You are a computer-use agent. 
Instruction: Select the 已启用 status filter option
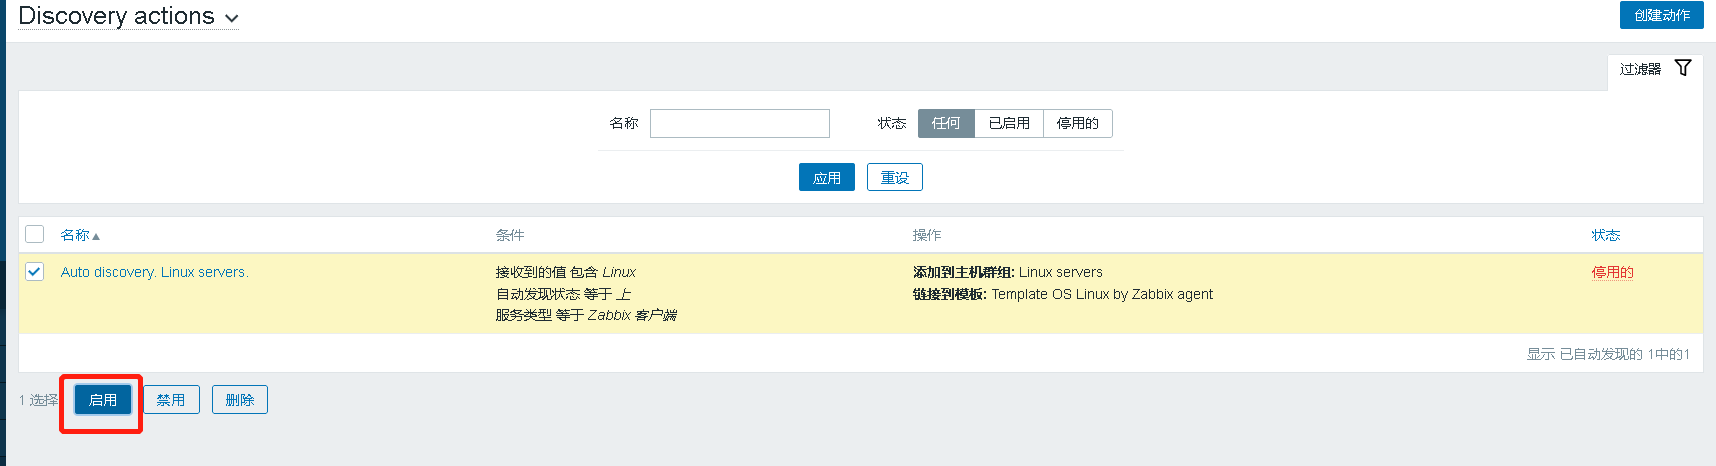click(1008, 123)
